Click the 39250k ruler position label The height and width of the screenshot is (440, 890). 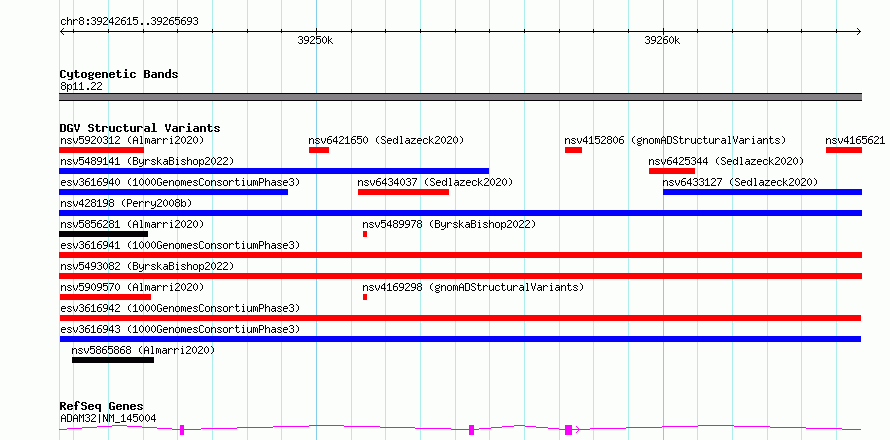316,40
